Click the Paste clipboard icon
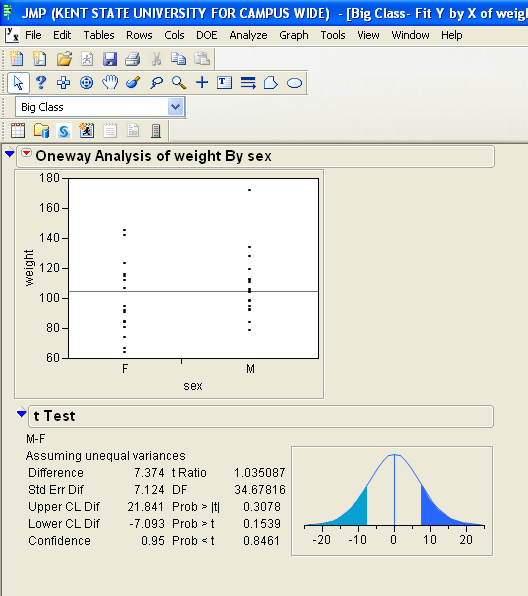The image size is (528, 596). (x=202, y=59)
